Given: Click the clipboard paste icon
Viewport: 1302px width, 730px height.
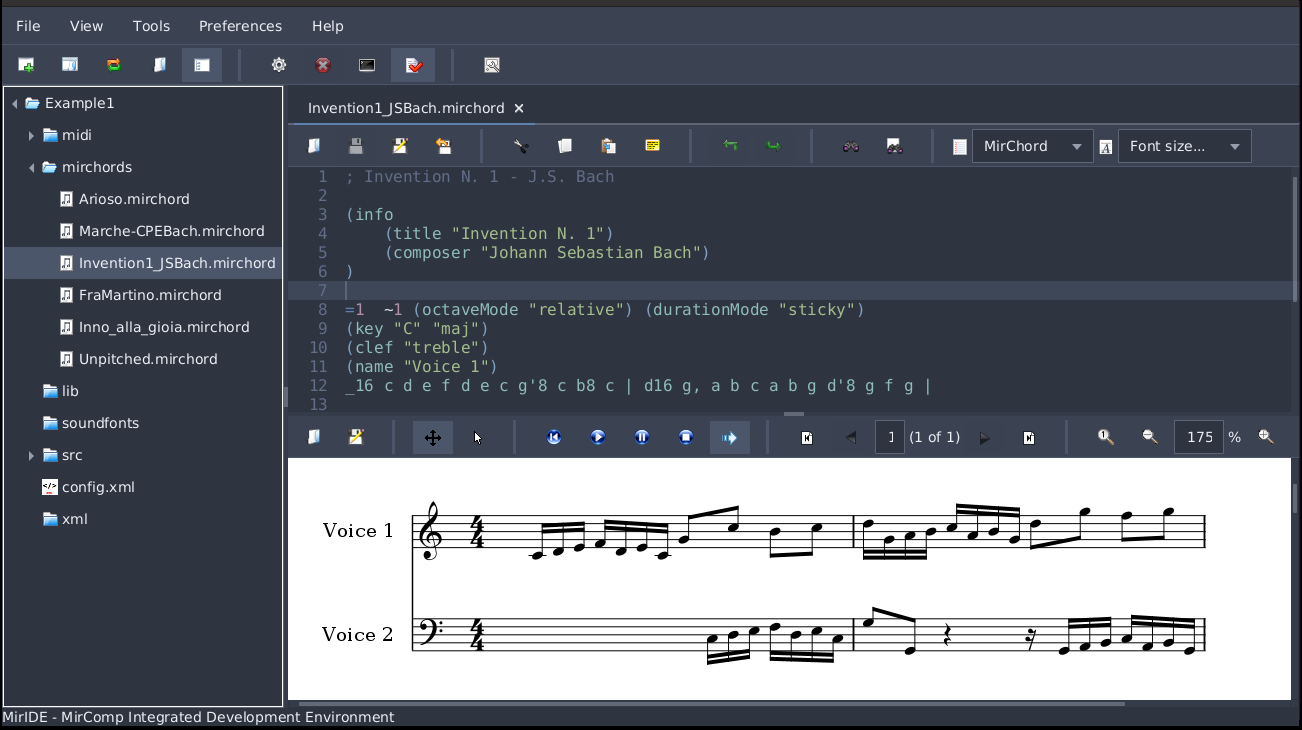Looking at the screenshot, I should click(x=608, y=146).
